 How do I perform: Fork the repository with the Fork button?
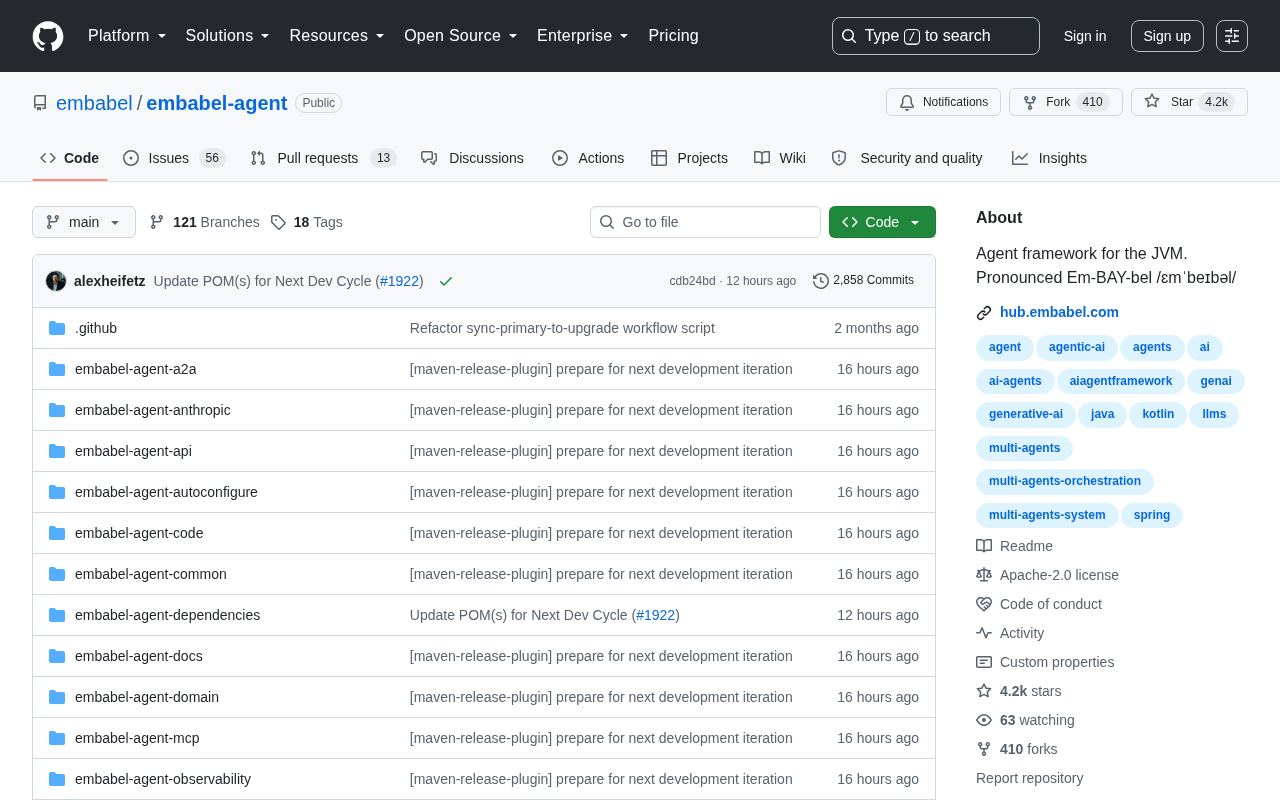1066,102
